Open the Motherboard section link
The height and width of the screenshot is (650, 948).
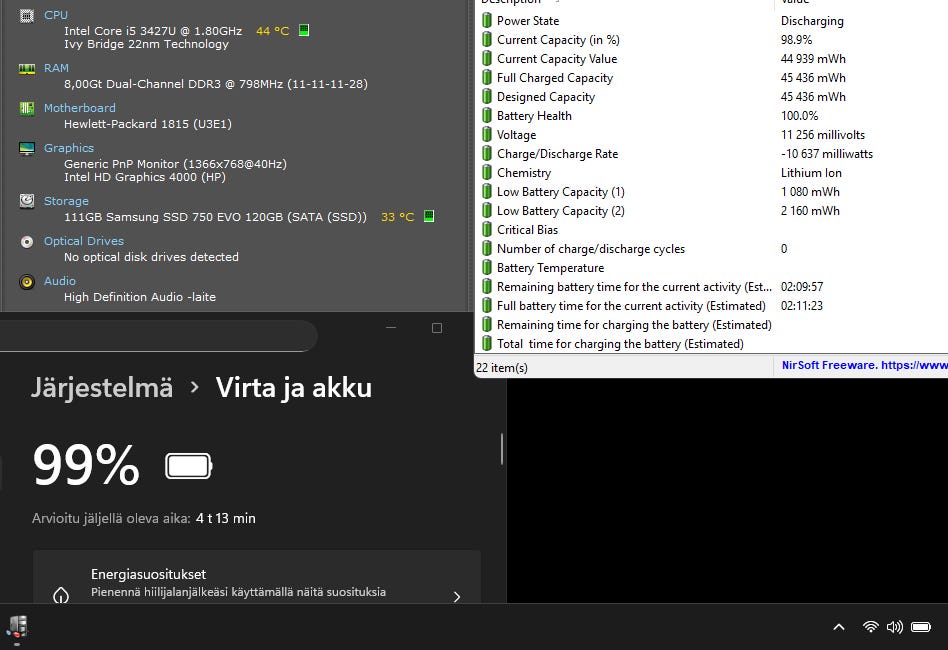coord(80,108)
